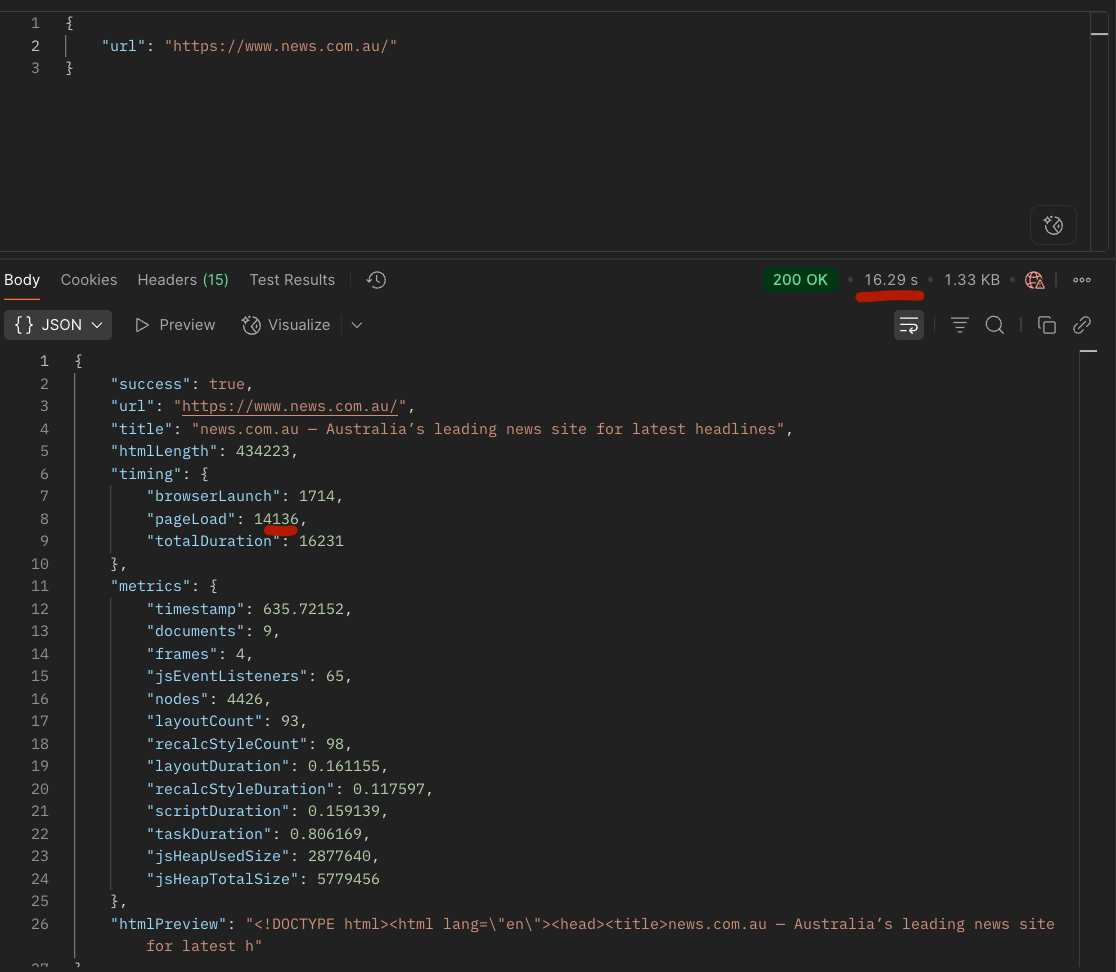The height and width of the screenshot is (972, 1116).
Task: Click the Visualize button
Action: [286, 325]
